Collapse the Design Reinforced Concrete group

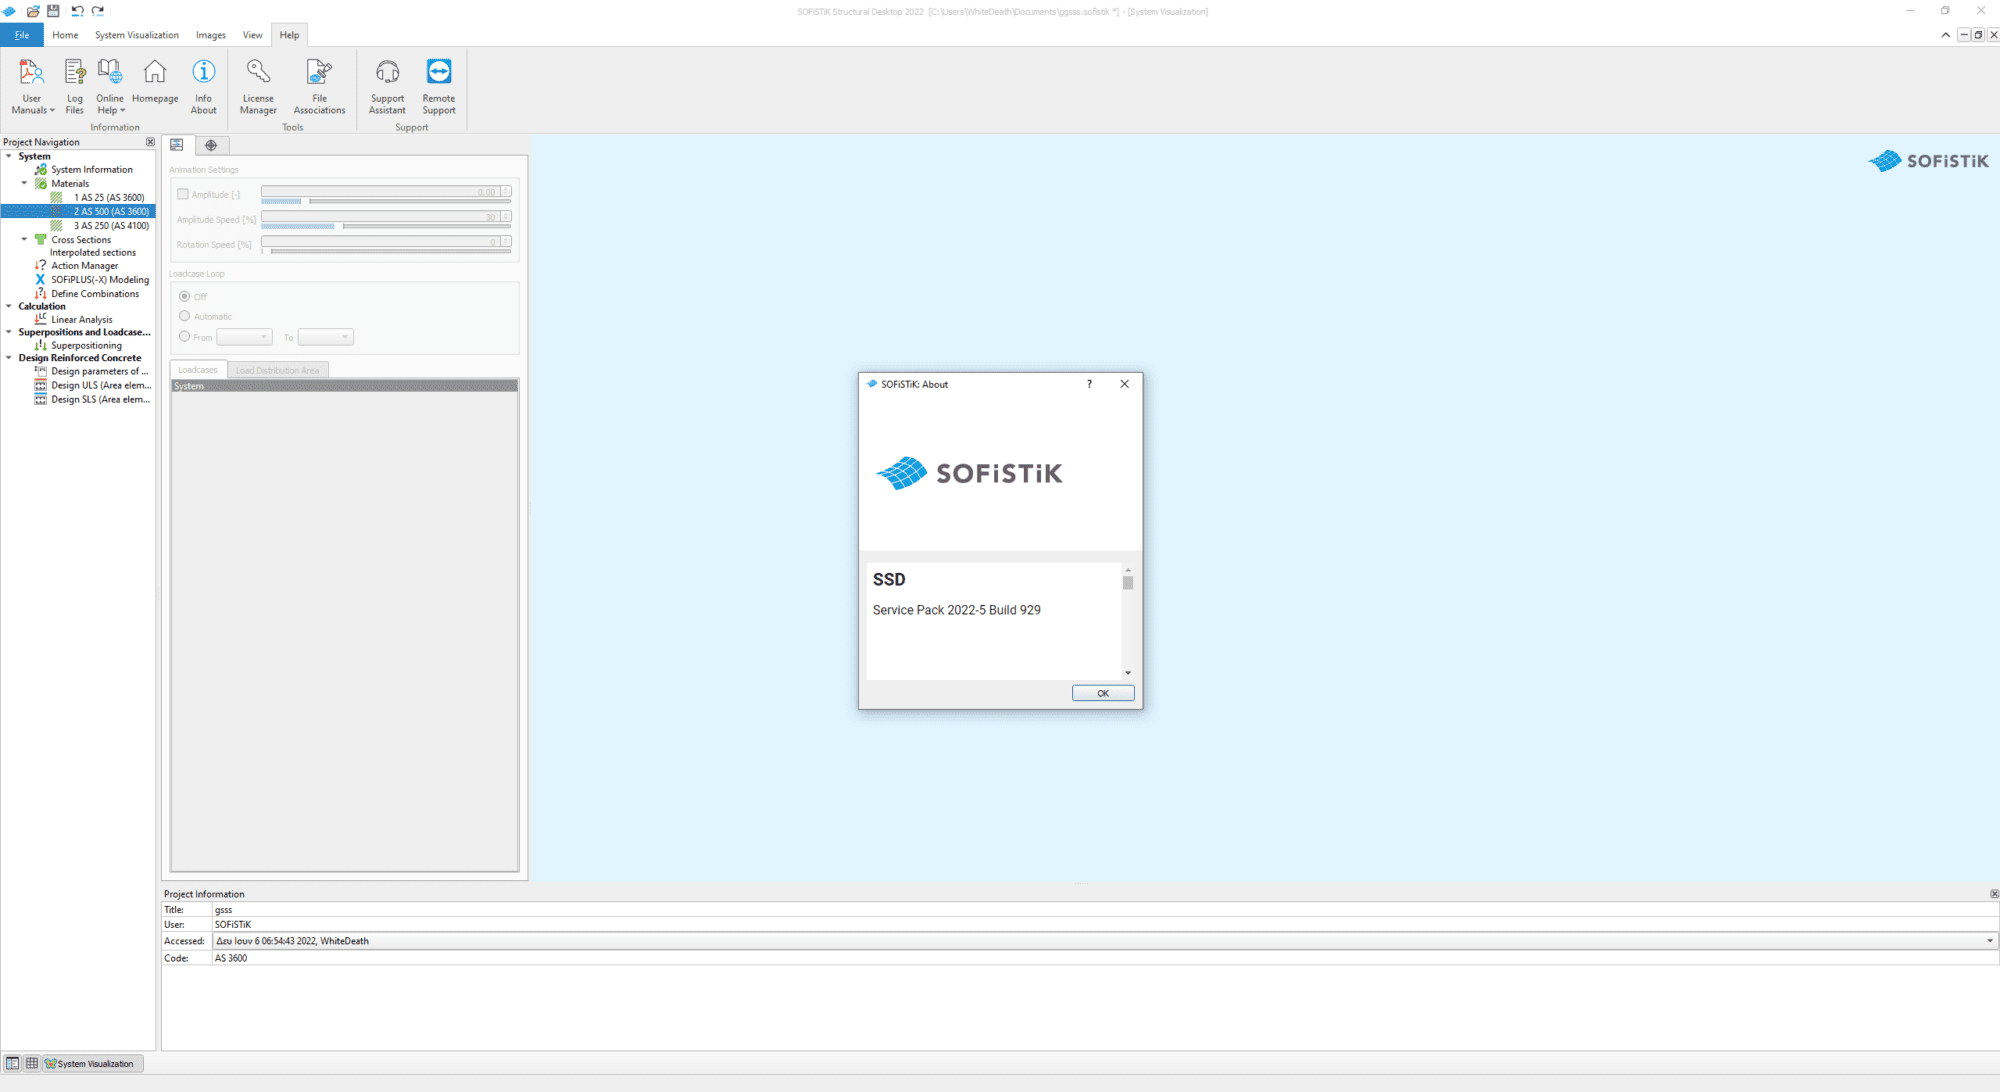tap(9, 357)
